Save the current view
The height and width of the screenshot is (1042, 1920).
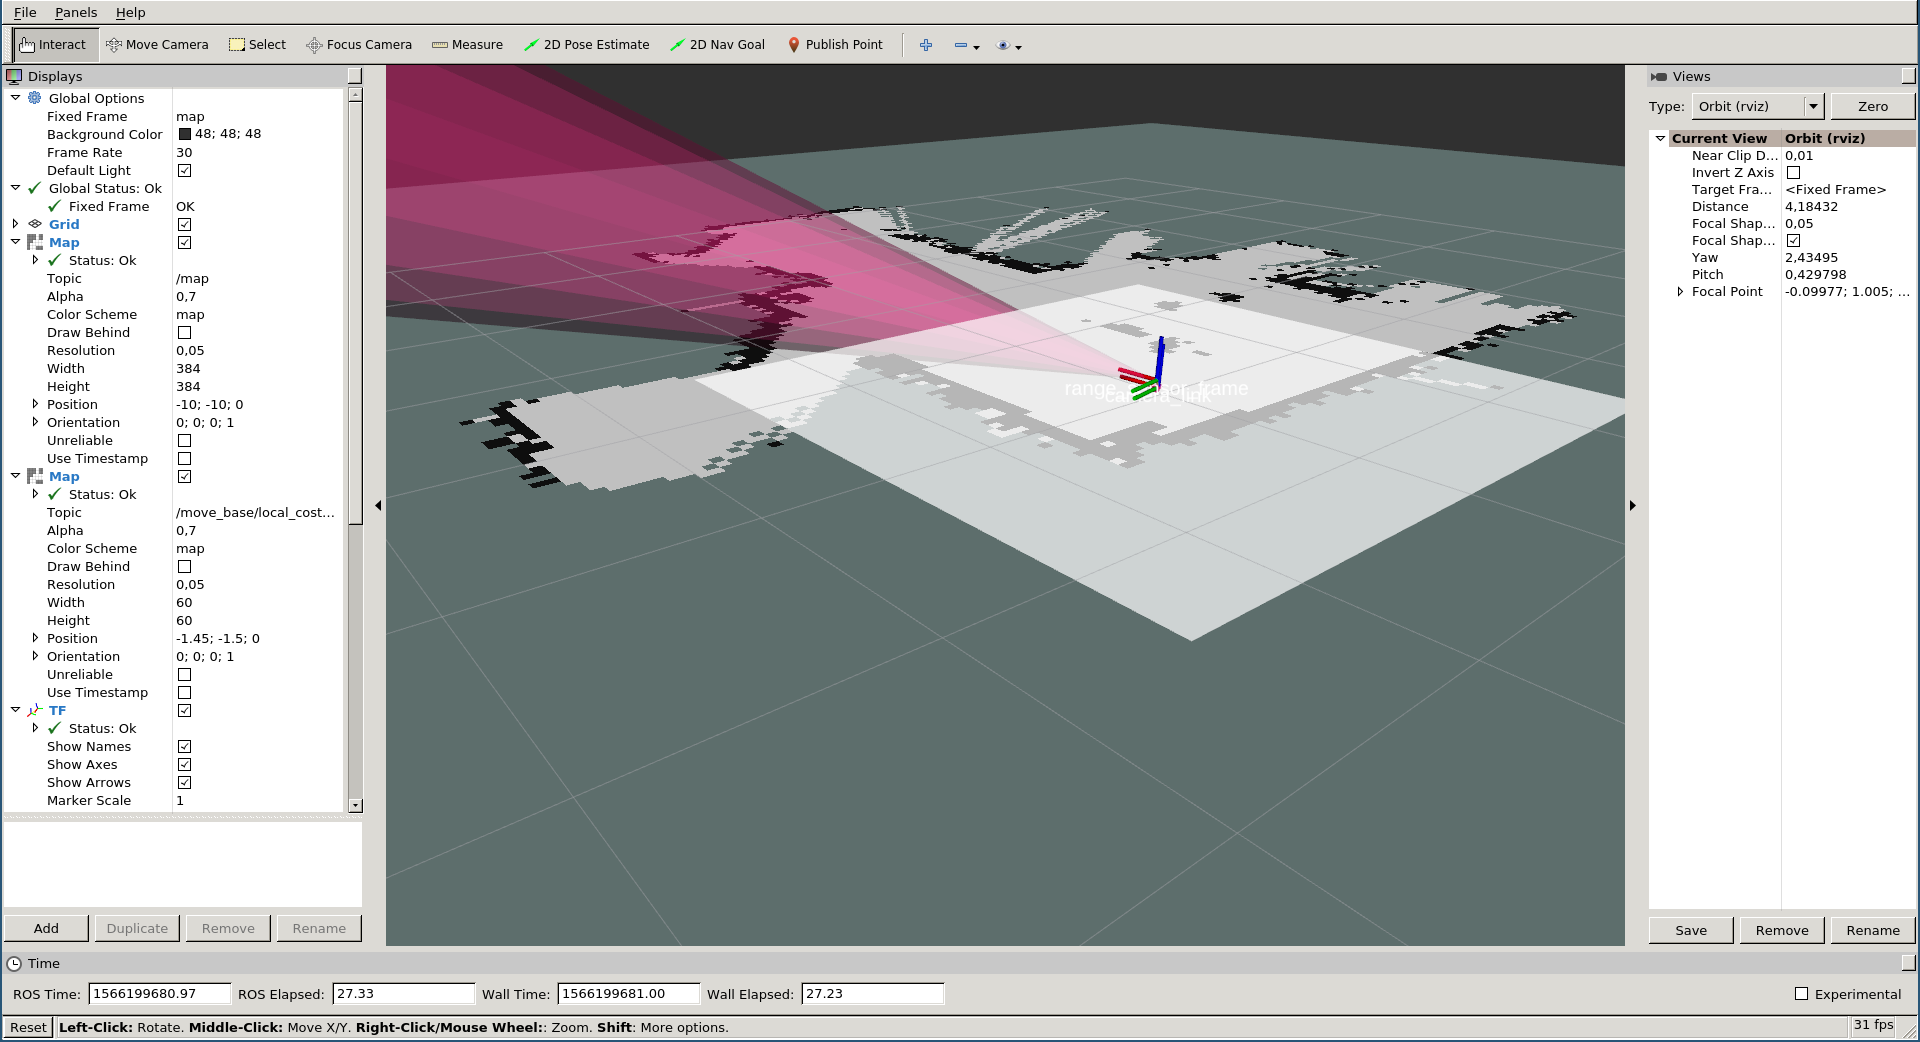point(1691,930)
